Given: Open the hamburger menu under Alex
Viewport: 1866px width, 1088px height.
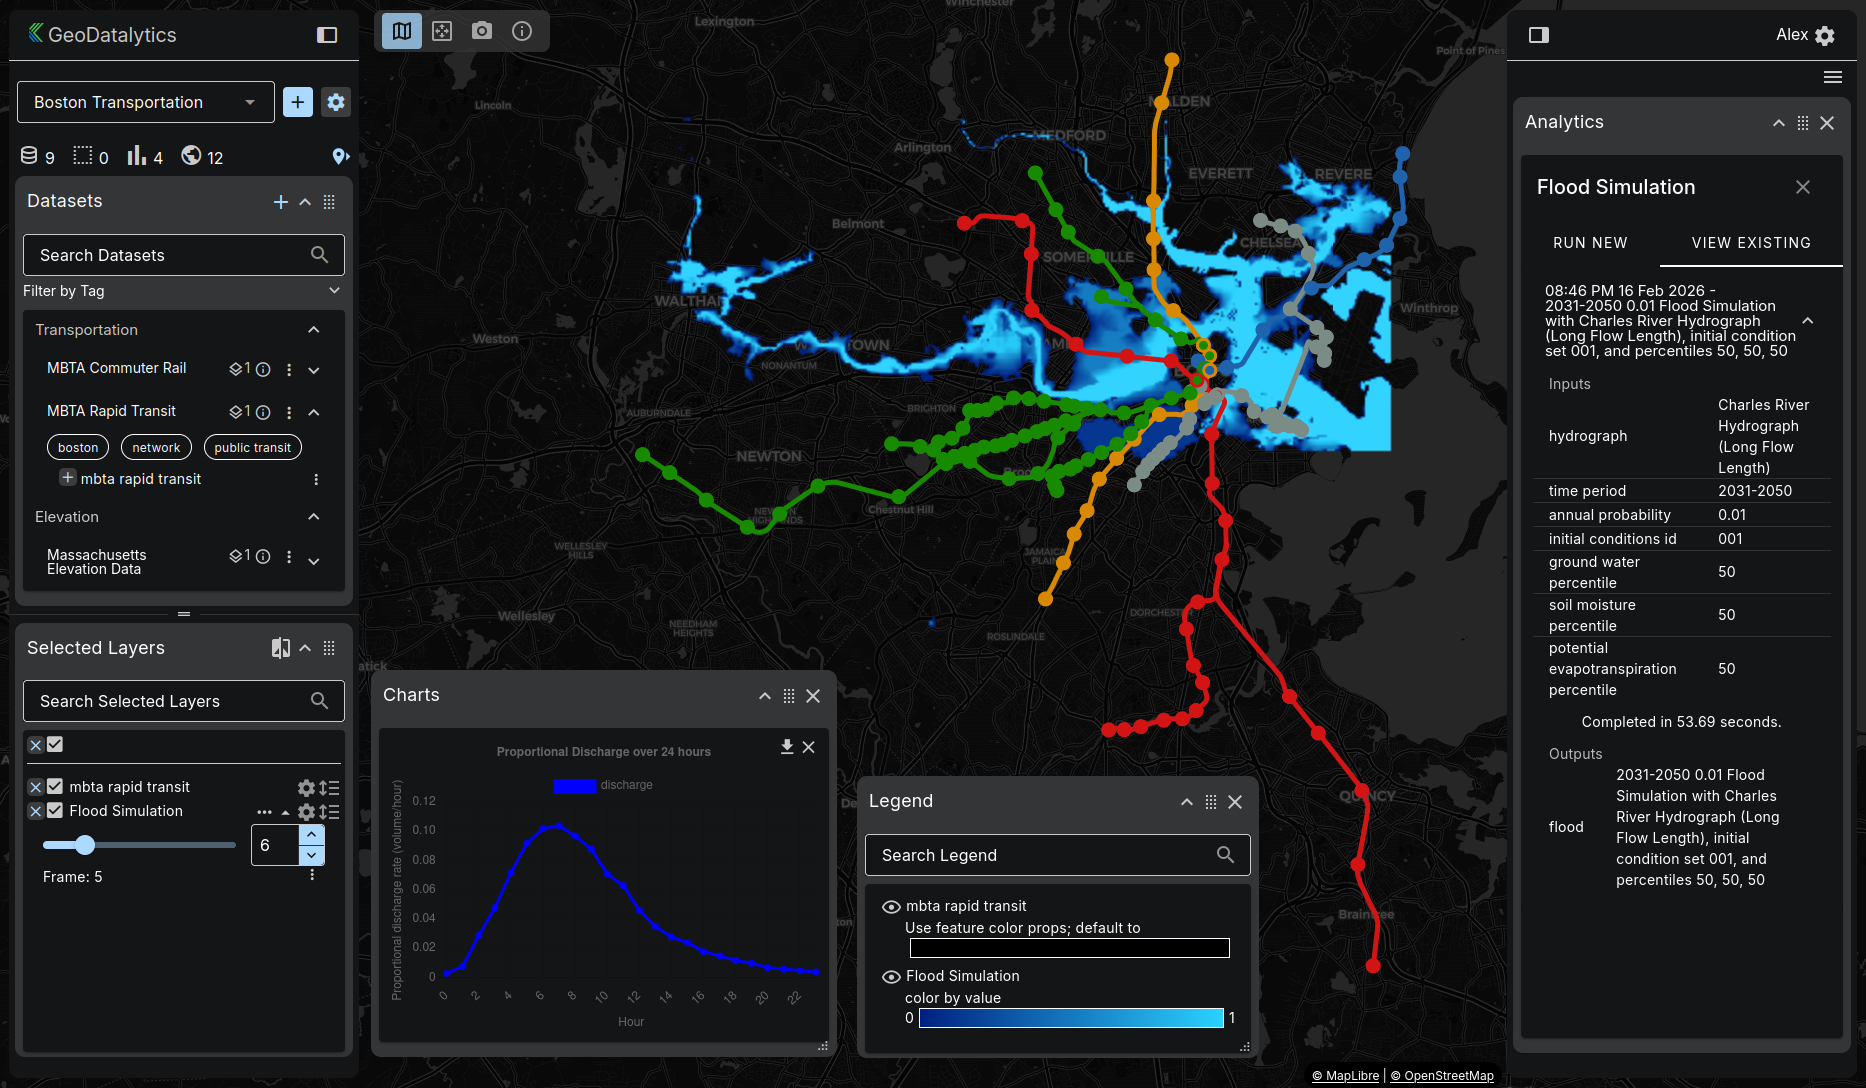Looking at the screenshot, I should 1833,77.
